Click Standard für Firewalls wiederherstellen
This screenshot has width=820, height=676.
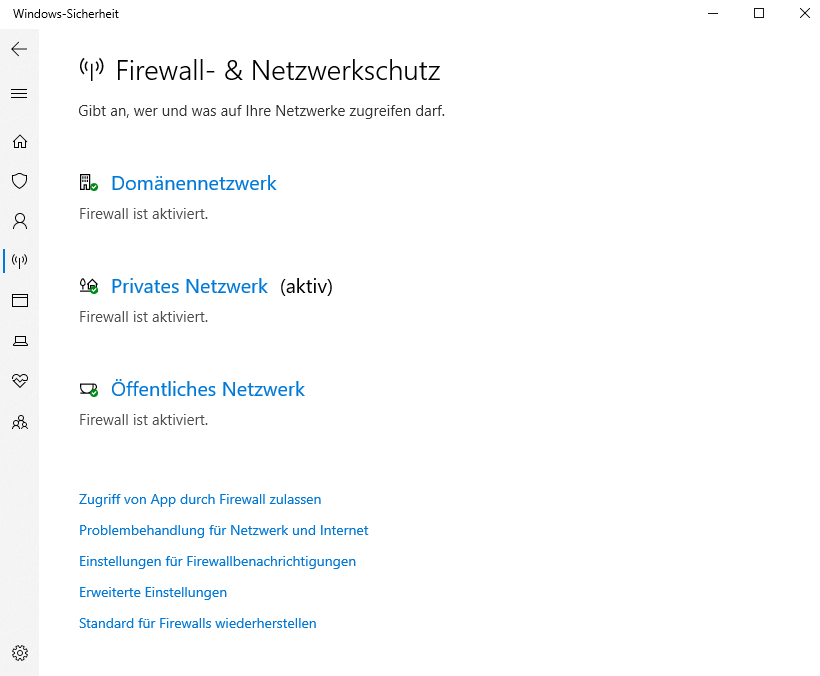(197, 623)
